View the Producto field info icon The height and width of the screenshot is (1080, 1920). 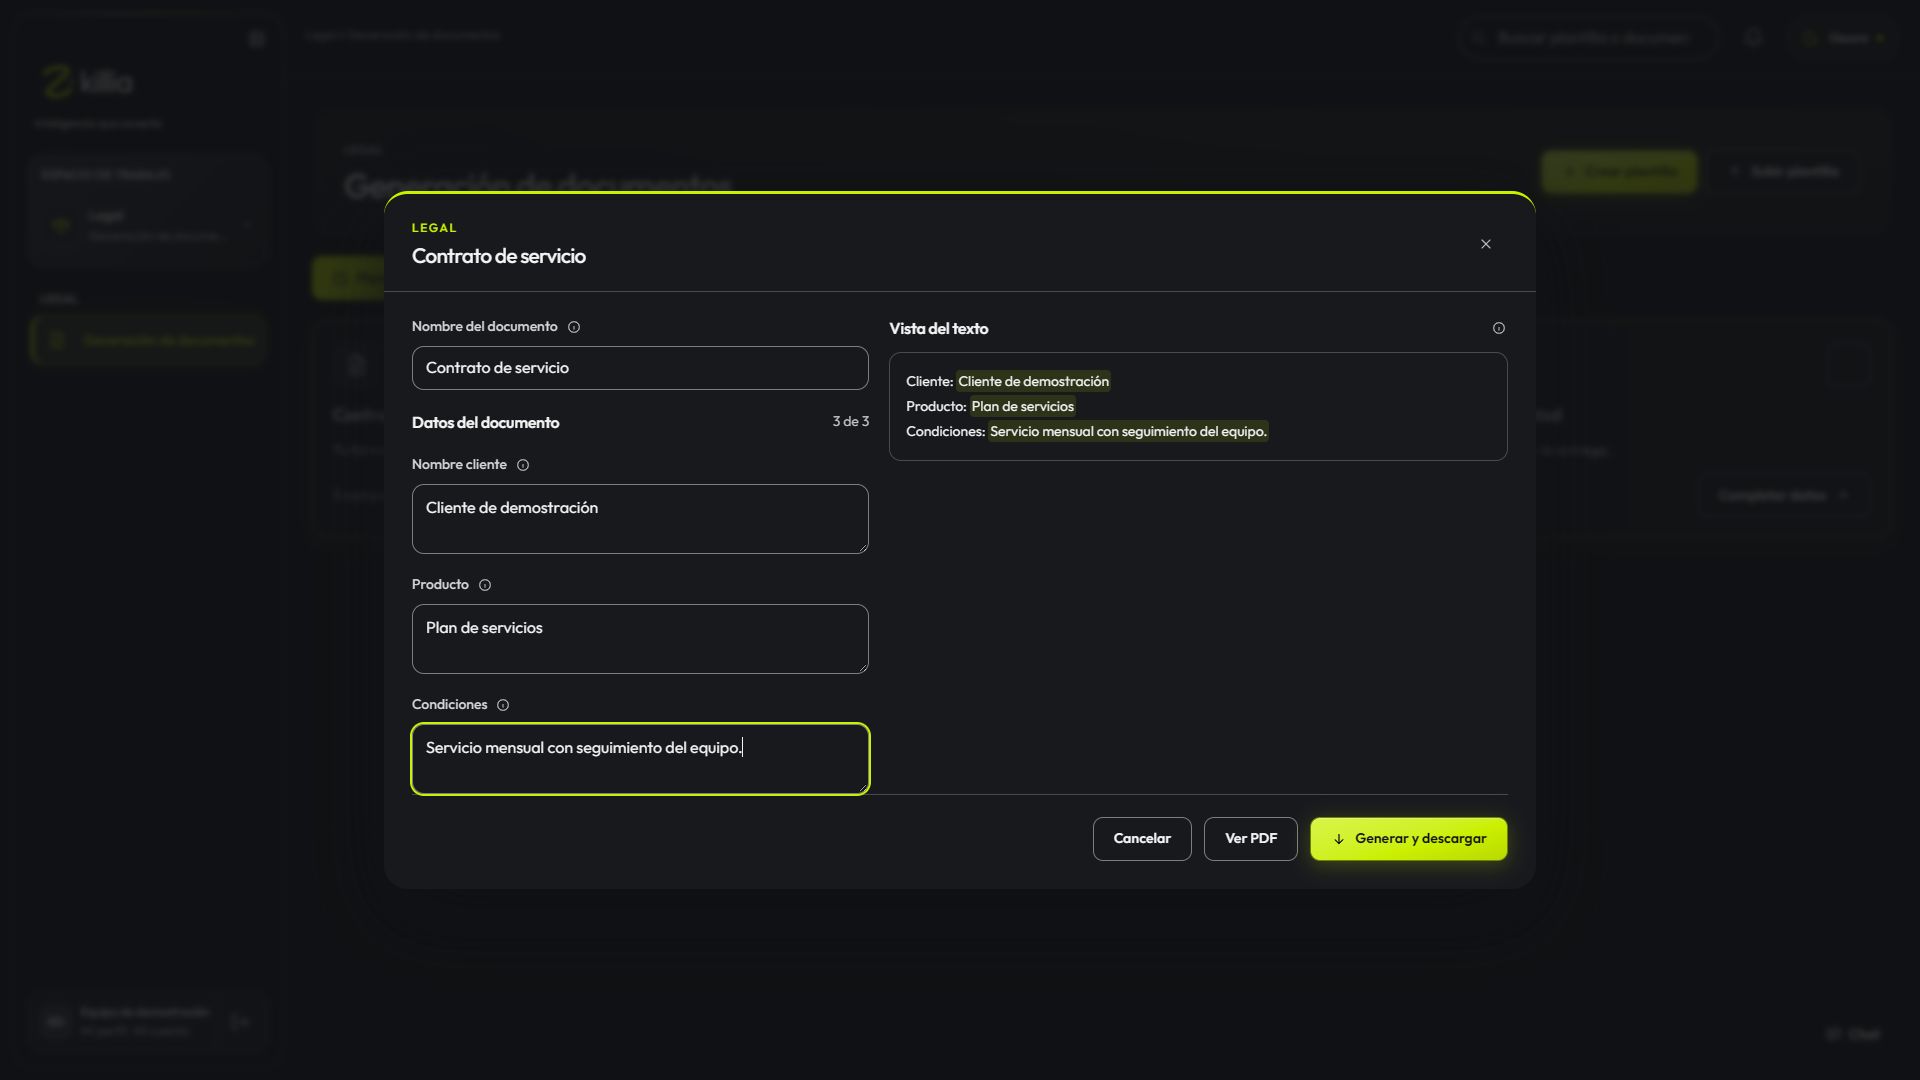click(x=485, y=585)
